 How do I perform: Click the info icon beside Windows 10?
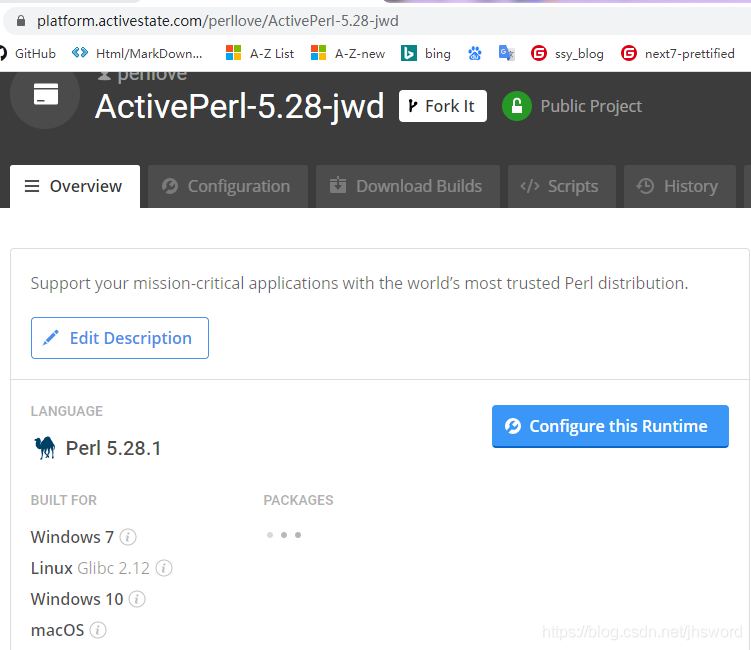[x=137, y=599]
